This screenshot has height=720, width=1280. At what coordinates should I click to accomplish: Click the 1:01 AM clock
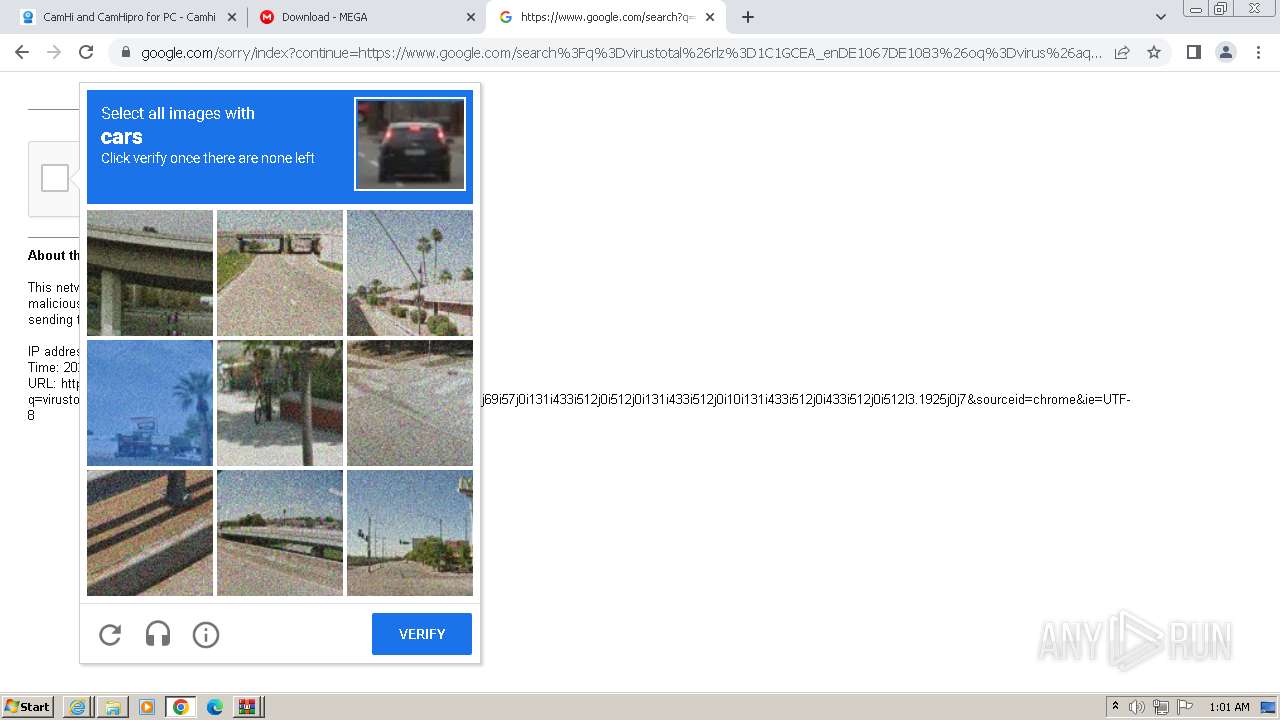click(x=1229, y=707)
